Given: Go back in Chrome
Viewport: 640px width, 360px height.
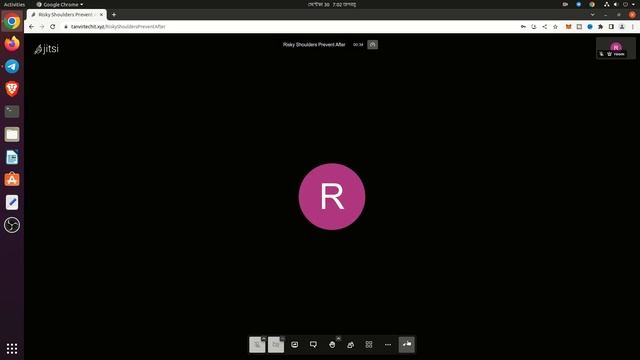Looking at the screenshot, I should click(x=31, y=27).
